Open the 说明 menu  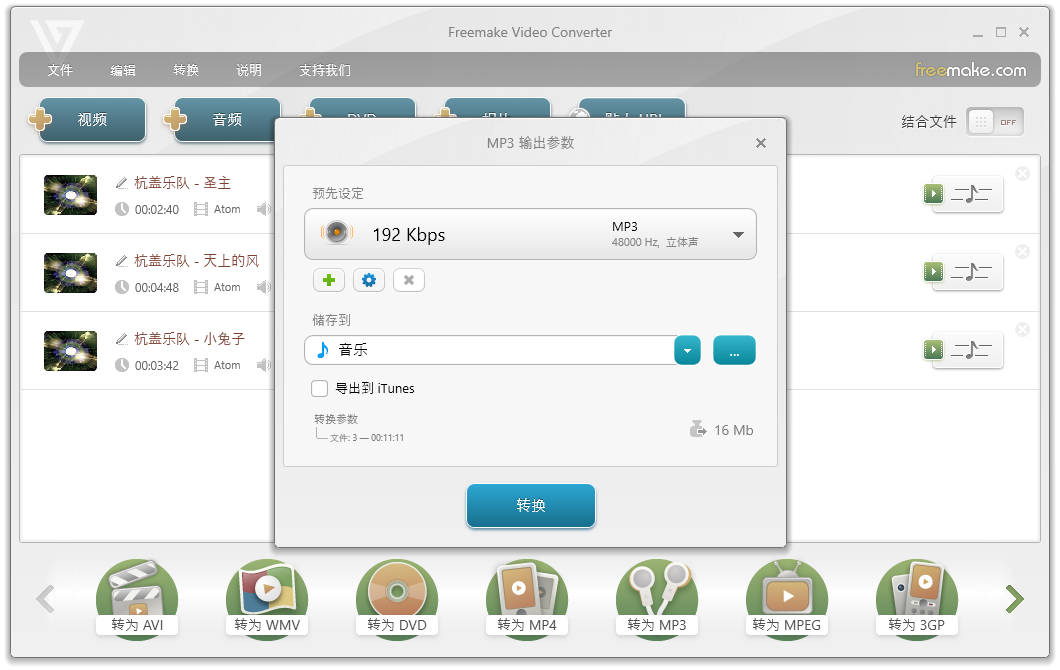(x=249, y=70)
